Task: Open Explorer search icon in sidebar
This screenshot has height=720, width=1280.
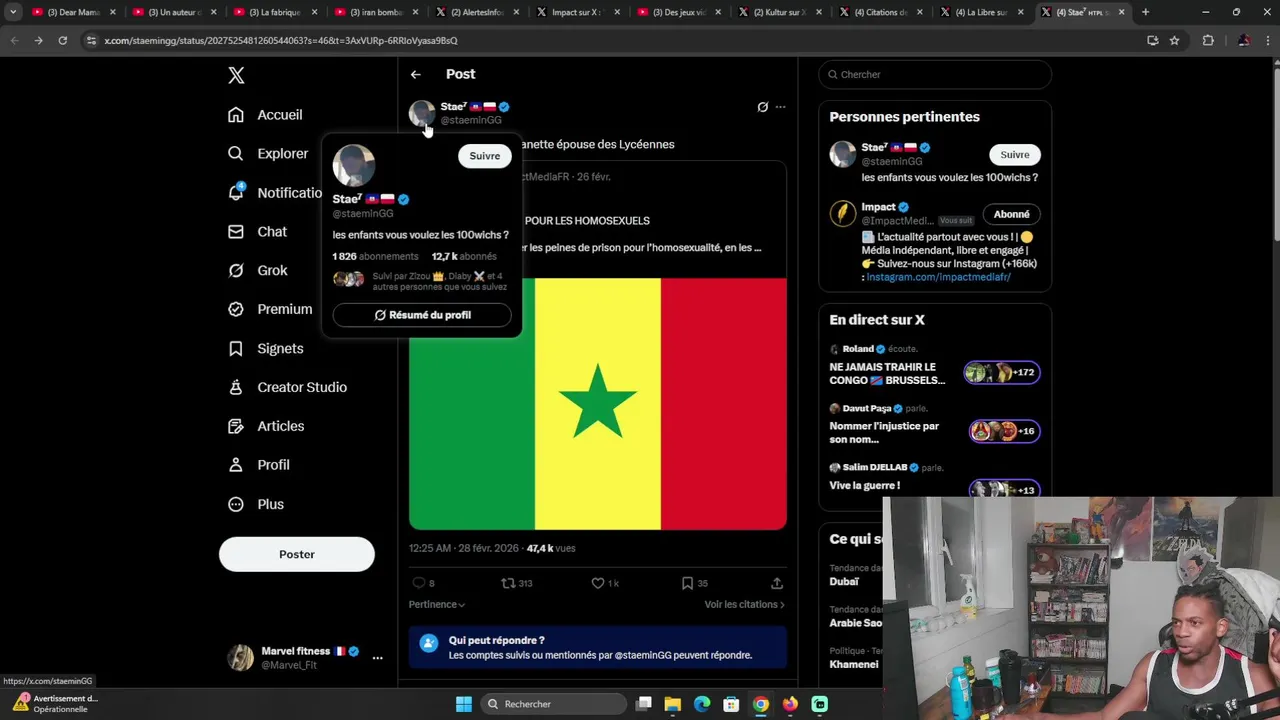Action: [x=236, y=154]
